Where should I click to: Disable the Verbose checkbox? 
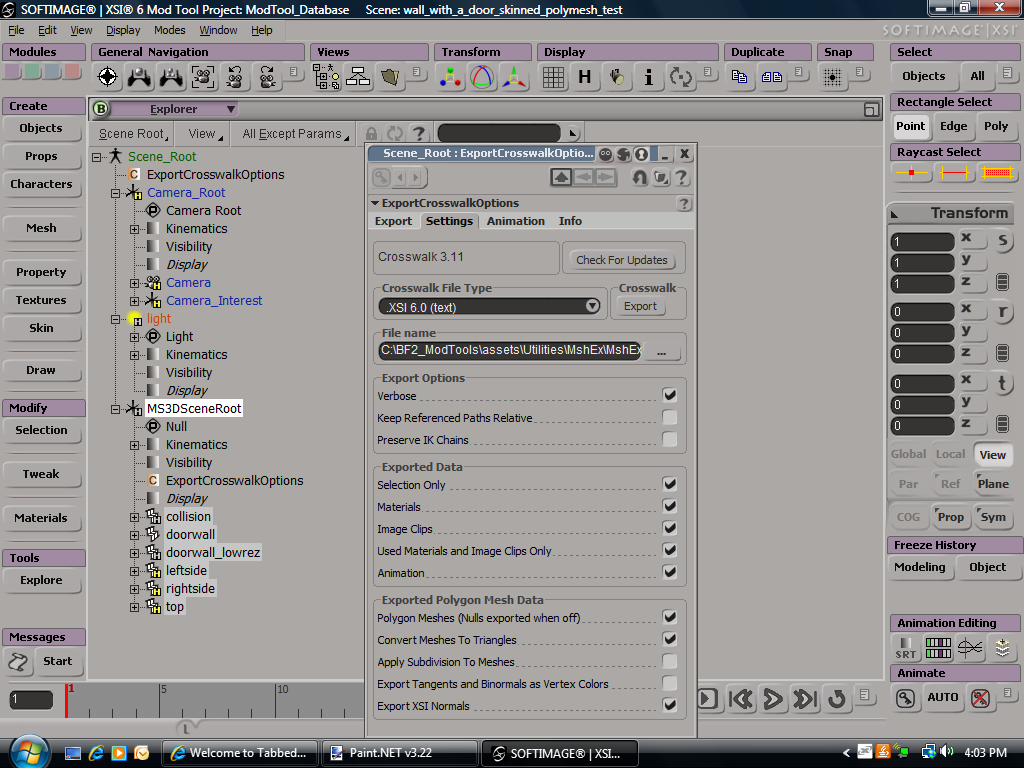(669, 395)
